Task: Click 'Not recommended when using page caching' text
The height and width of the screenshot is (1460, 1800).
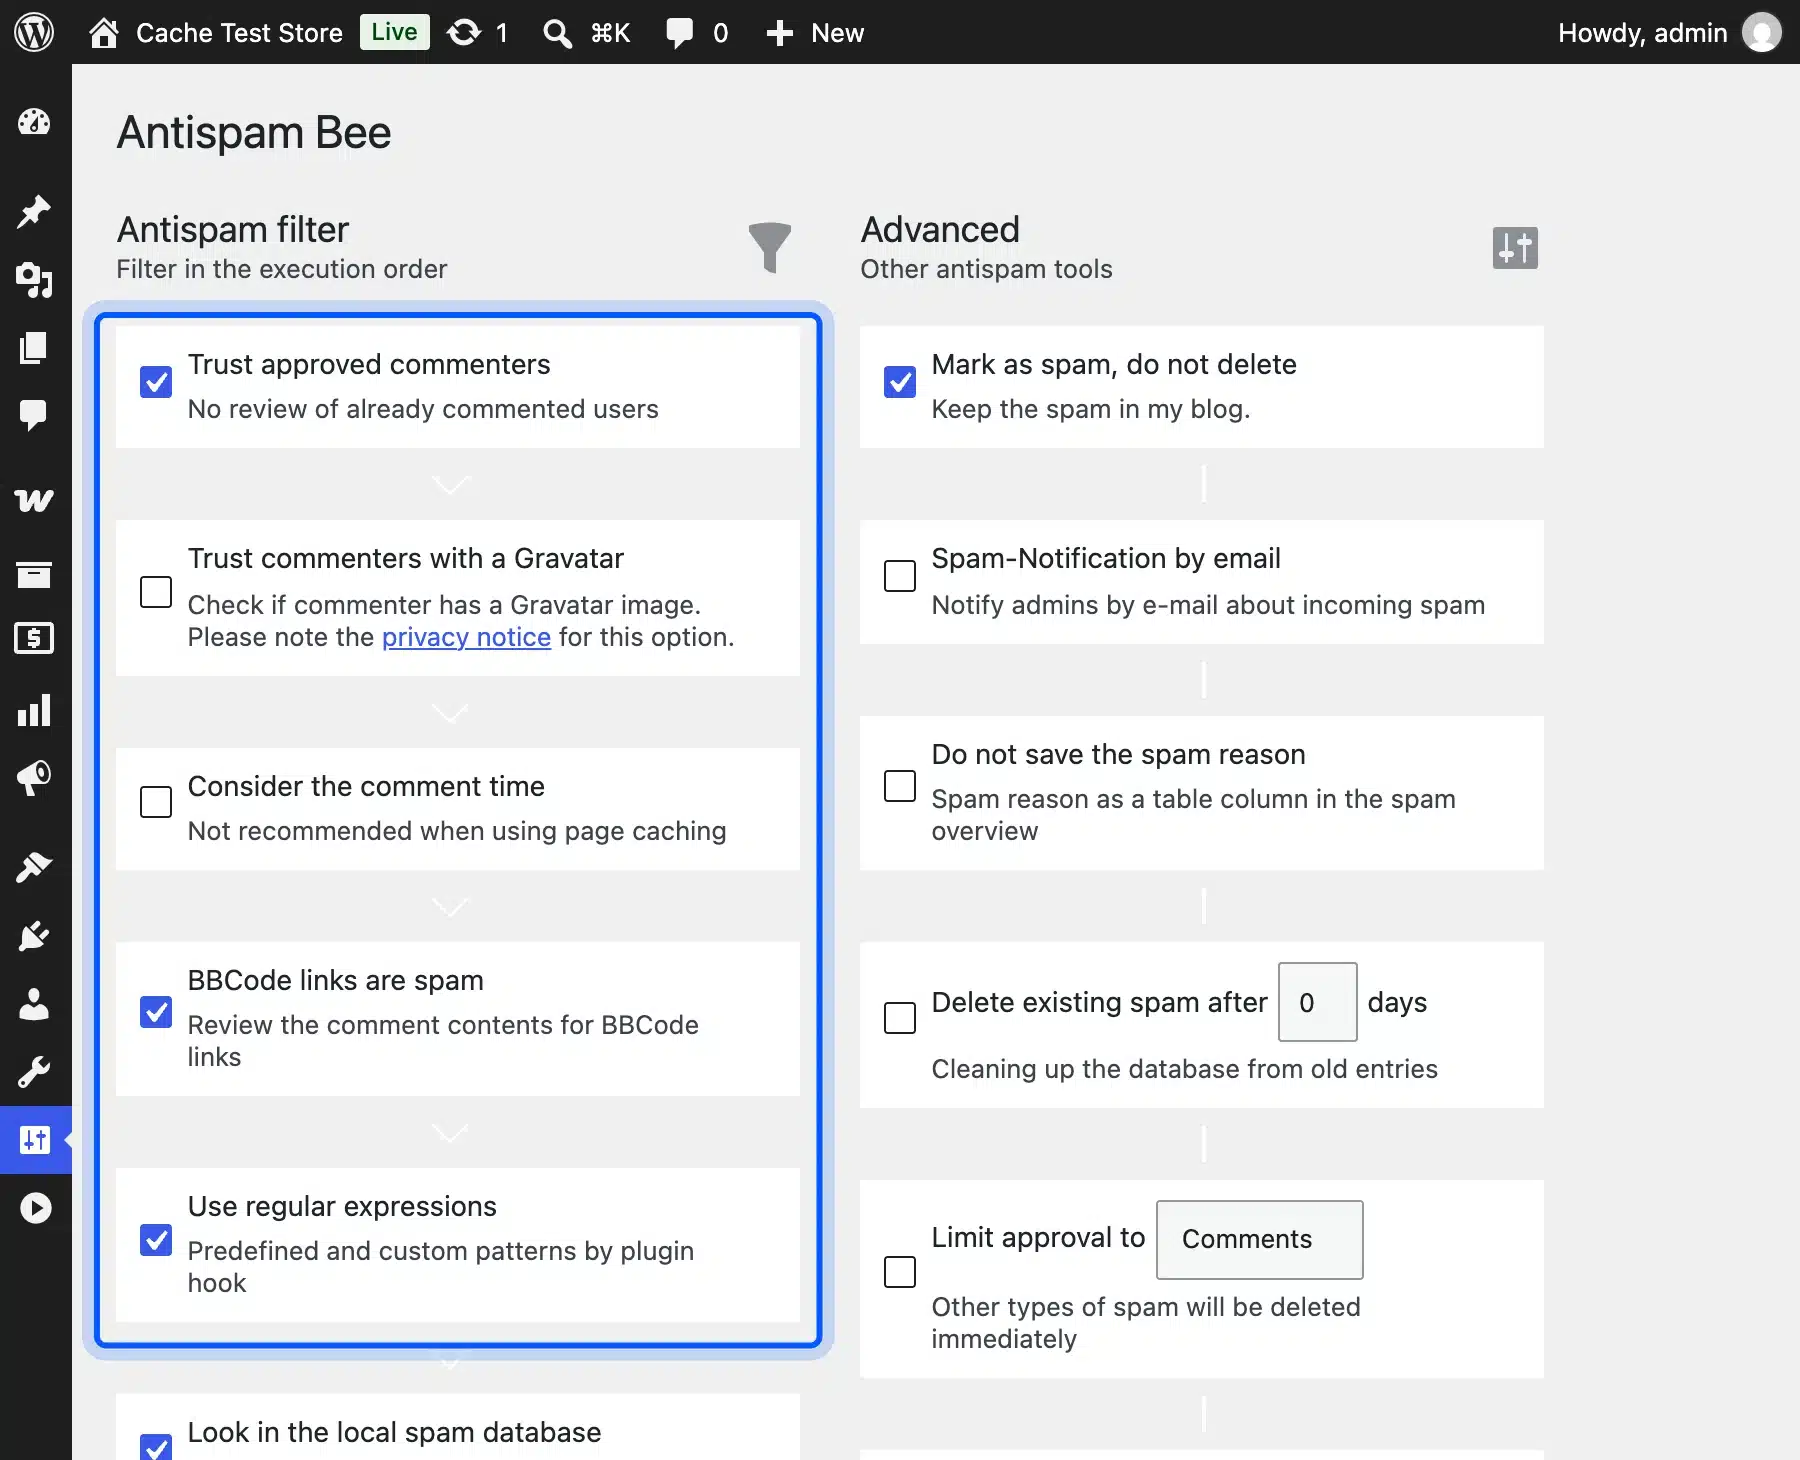Action: pos(457,831)
